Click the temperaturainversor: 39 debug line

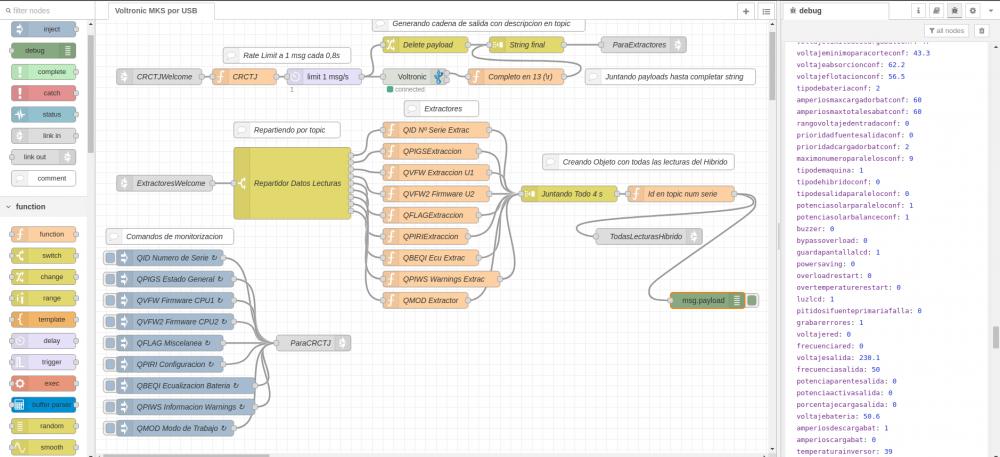844,452
